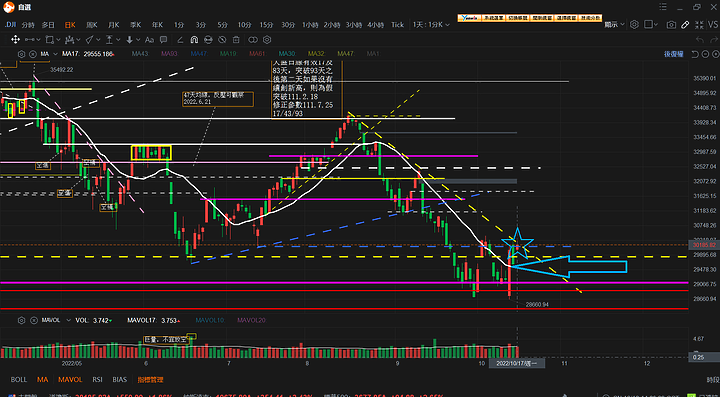The width and height of the screenshot is (720, 397).
Task: Open drawing toolbar hexagon settings icon
Action: tap(267, 39)
